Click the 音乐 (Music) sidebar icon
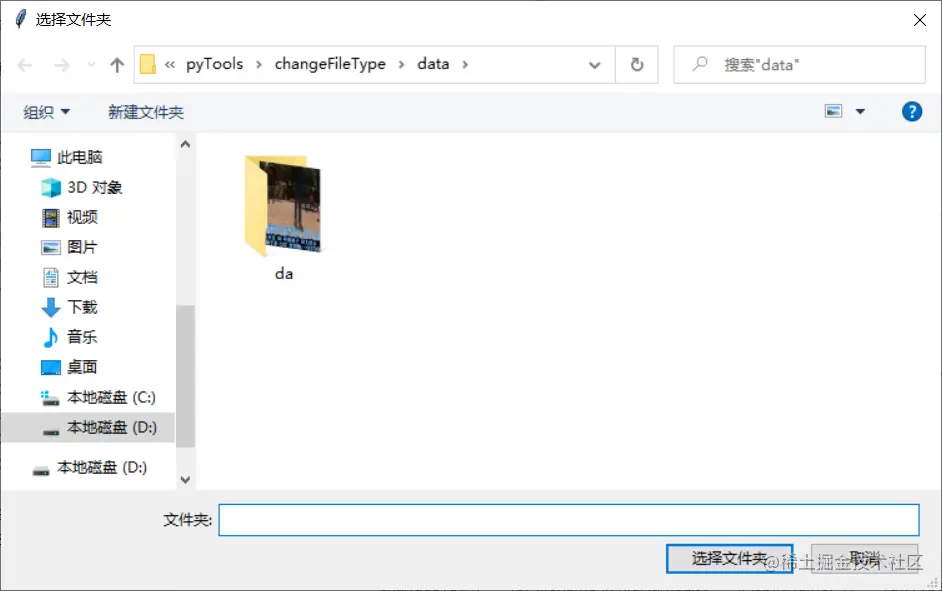942x591 pixels. 51,337
